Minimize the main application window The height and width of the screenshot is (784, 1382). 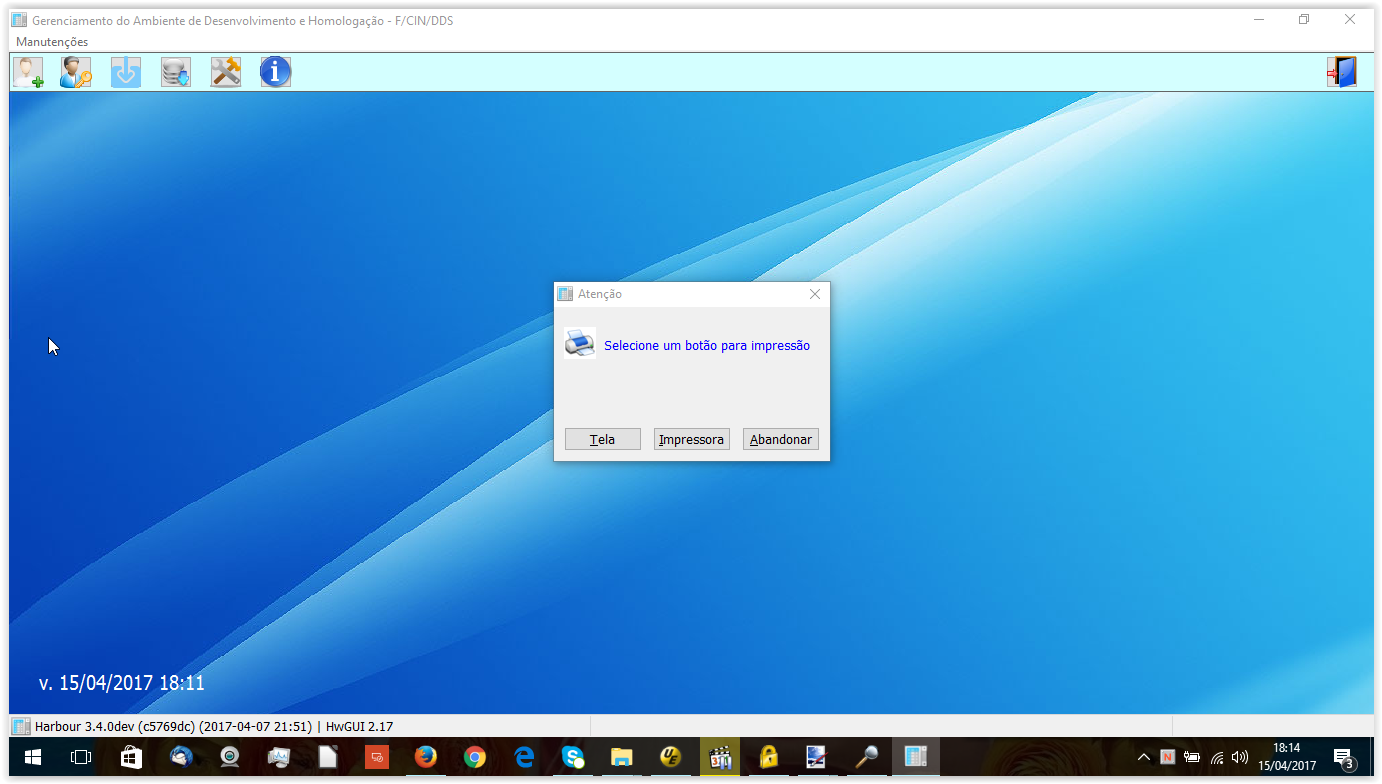[x=1259, y=19]
